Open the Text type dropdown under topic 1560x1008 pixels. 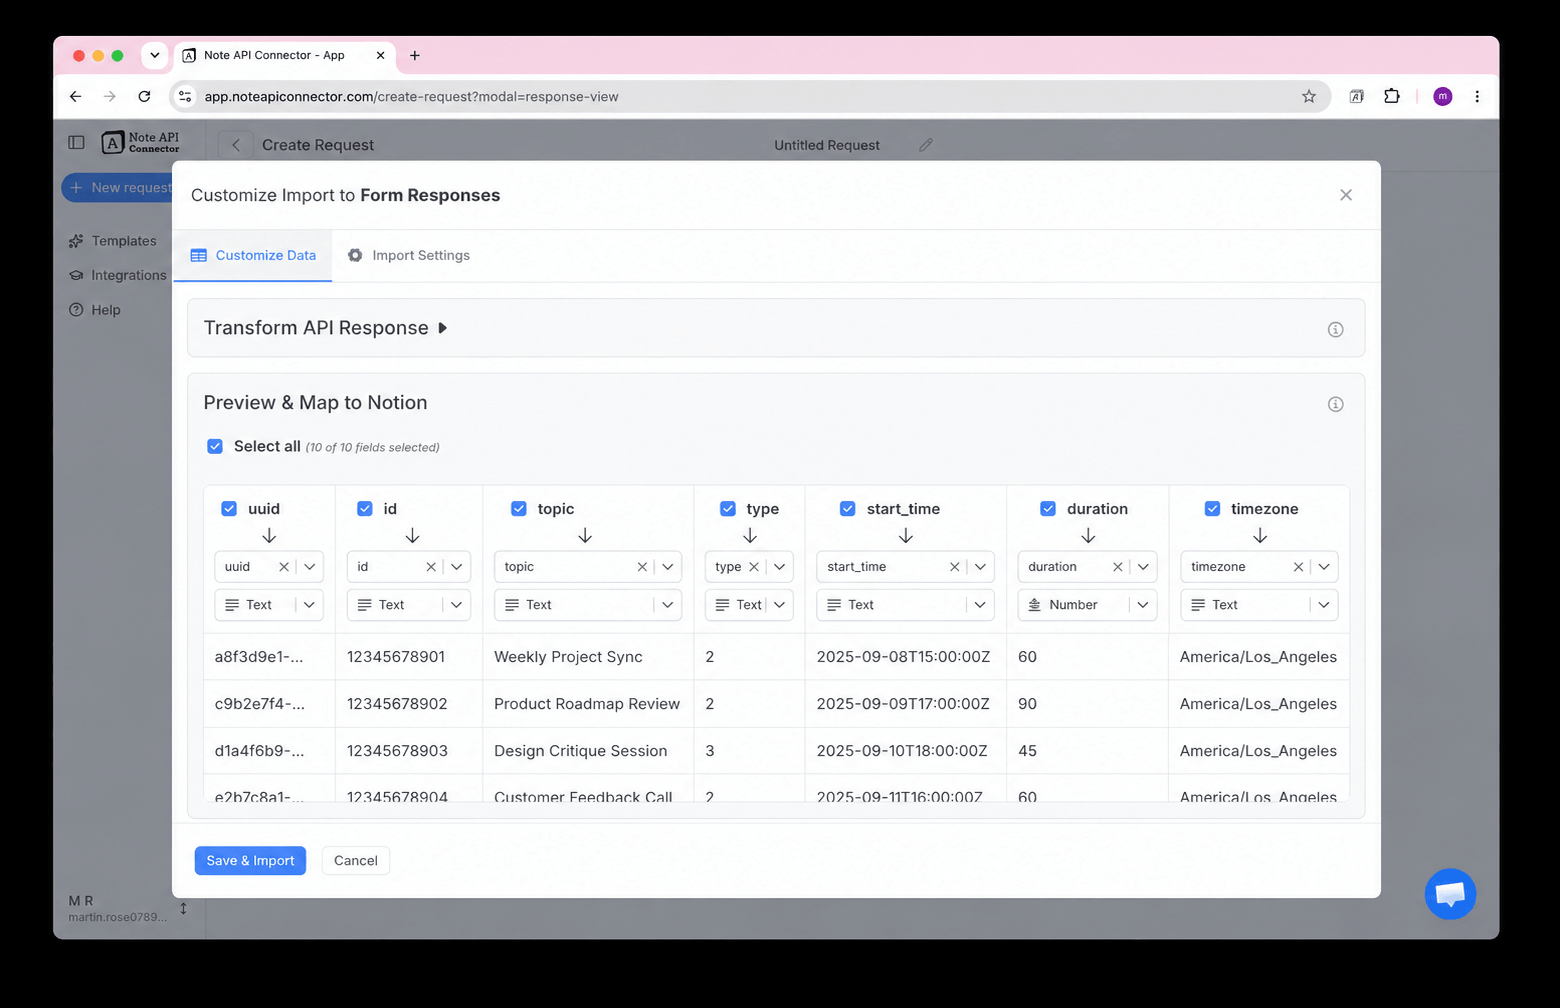pos(588,605)
